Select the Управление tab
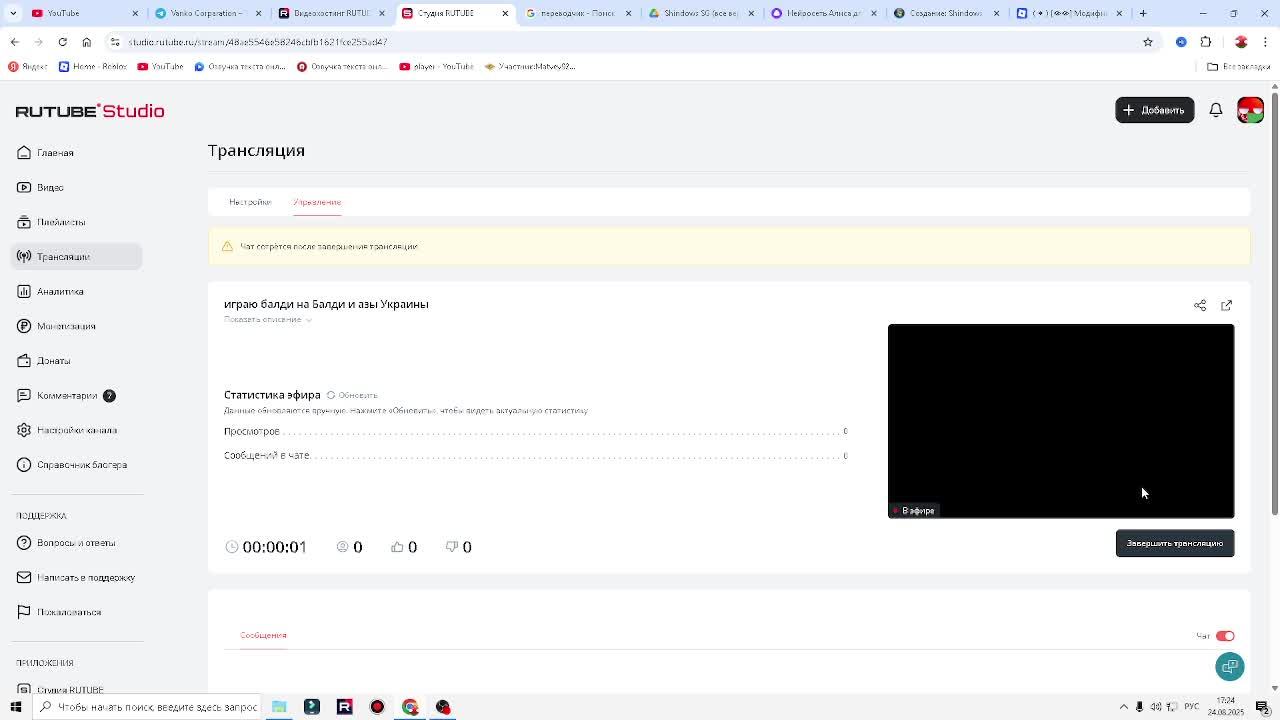This screenshot has height=720, width=1280. pyautogui.click(x=317, y=202)
